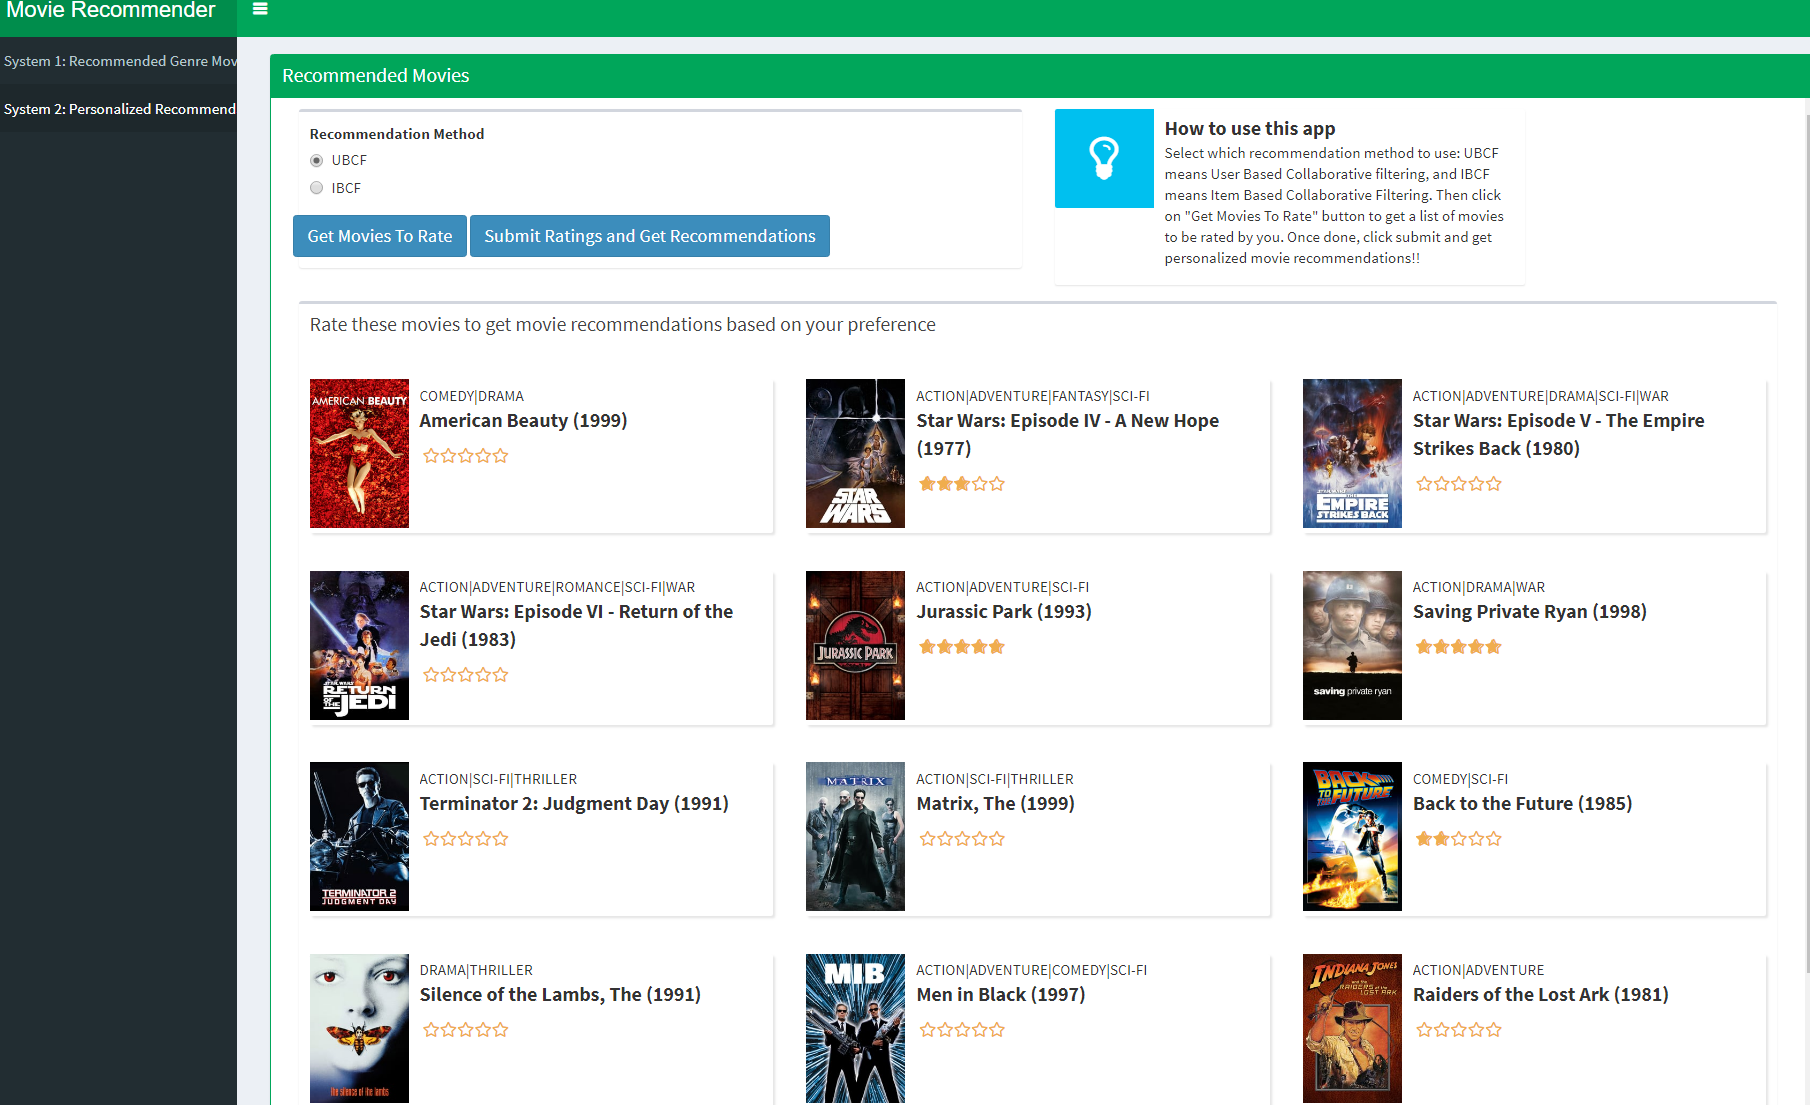Viewport: 1810px width, 1105px height.
Task: Switch recommendation method from UBCF to IBCF
Action: click(x=316, y=187)
